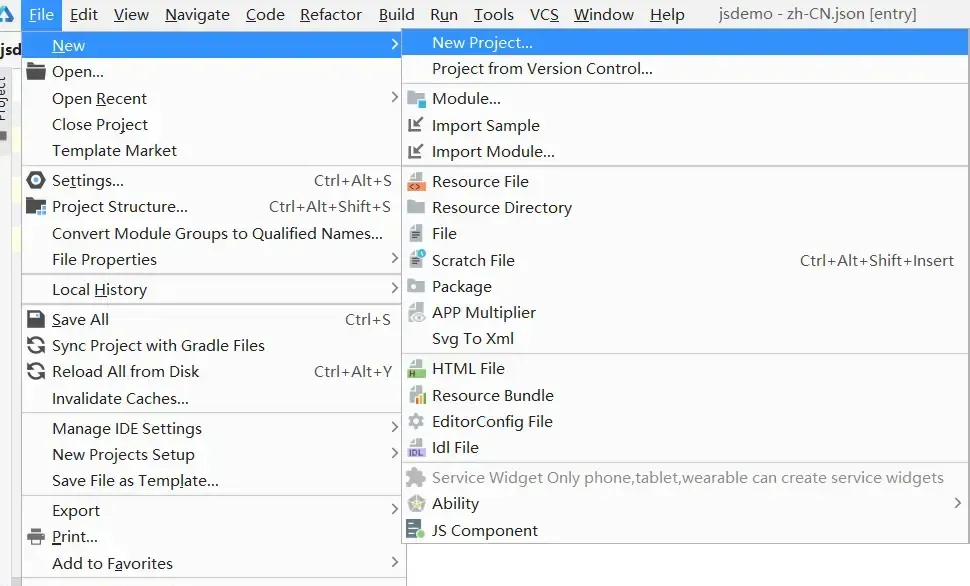Click the HTML File icon

pos(416,369)
